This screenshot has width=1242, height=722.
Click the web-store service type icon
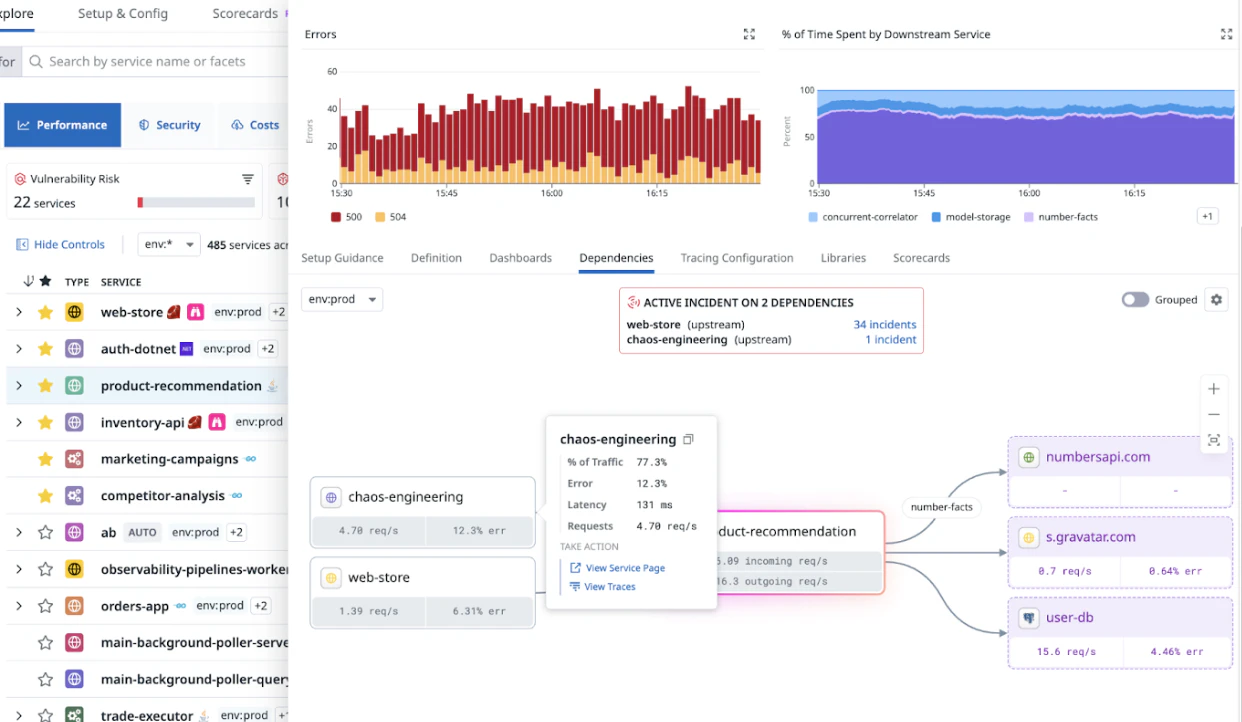pos(74,312)
